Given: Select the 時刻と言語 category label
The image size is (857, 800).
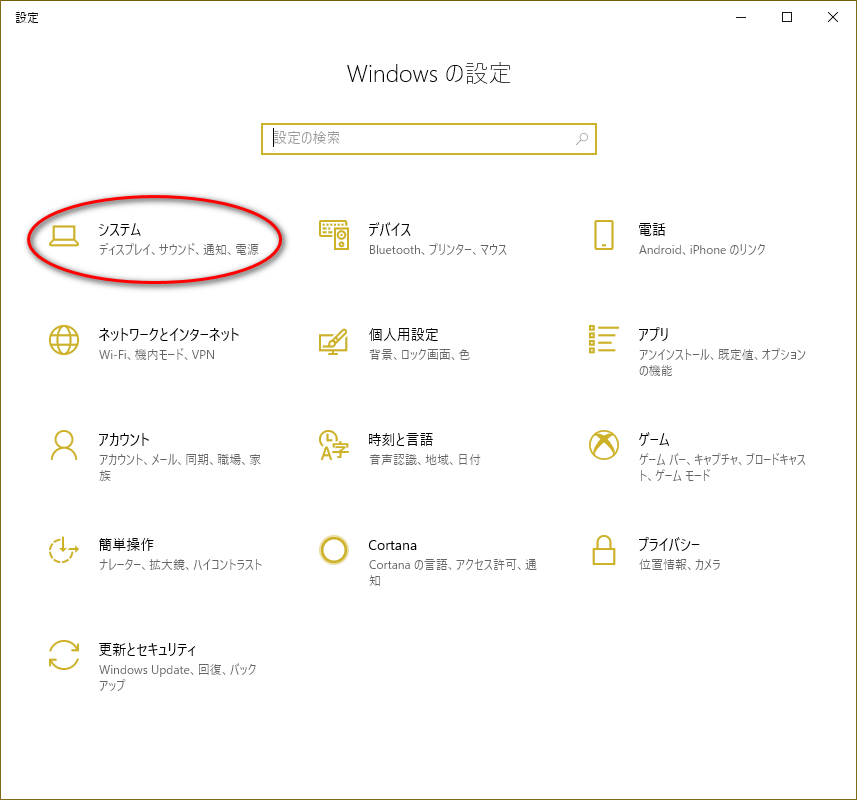Looking at the screenshot, I should 400,440.
